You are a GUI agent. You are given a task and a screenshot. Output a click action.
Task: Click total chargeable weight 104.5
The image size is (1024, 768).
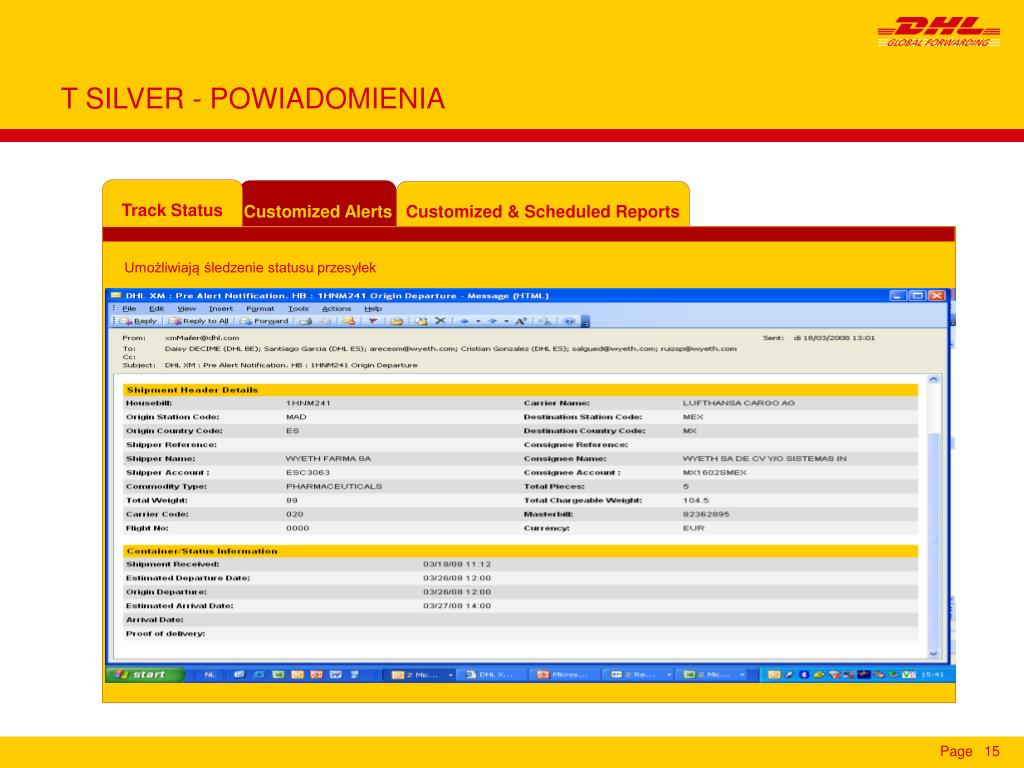(696, 500)
